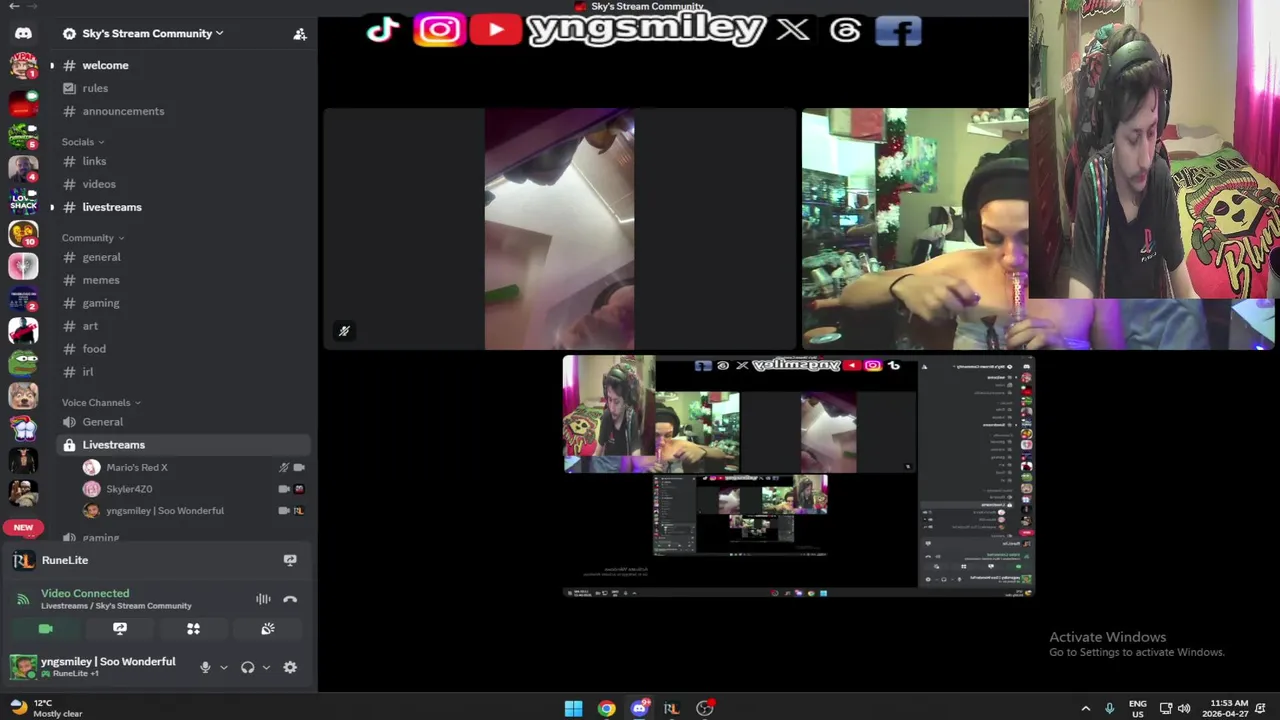Viewport: 1280px width, 720px height.
Task: Collapse the Voice Channels category
Action: tap(101, 403)
